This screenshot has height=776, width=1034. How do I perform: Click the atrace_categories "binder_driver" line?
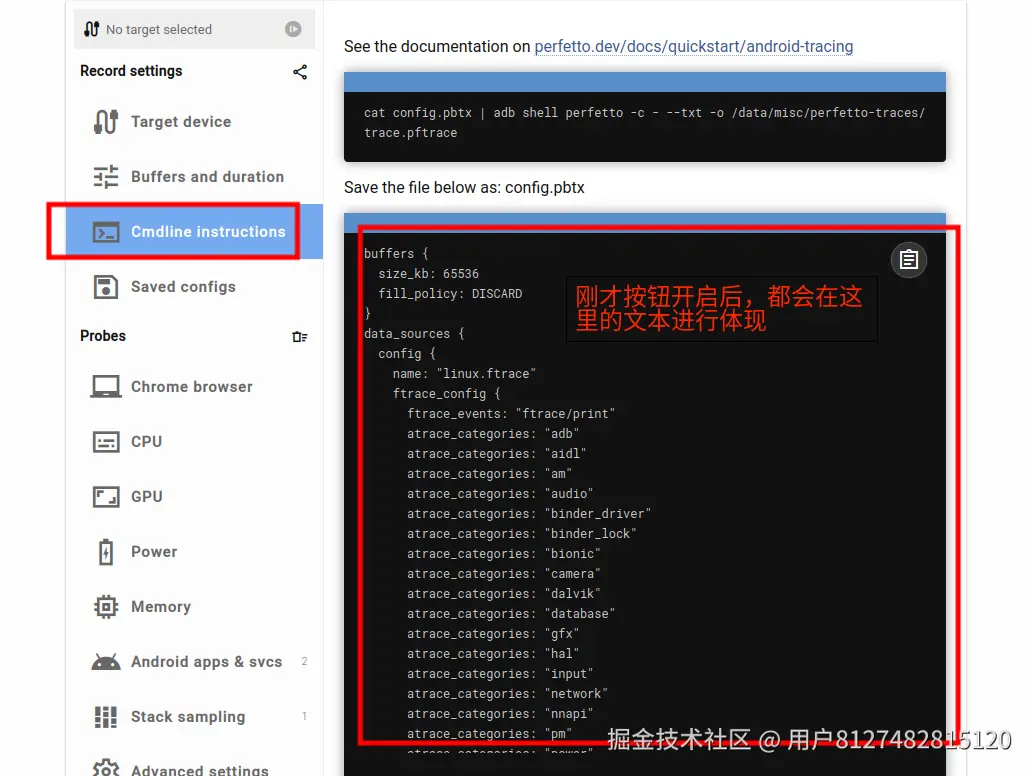[x=529, y=514]
